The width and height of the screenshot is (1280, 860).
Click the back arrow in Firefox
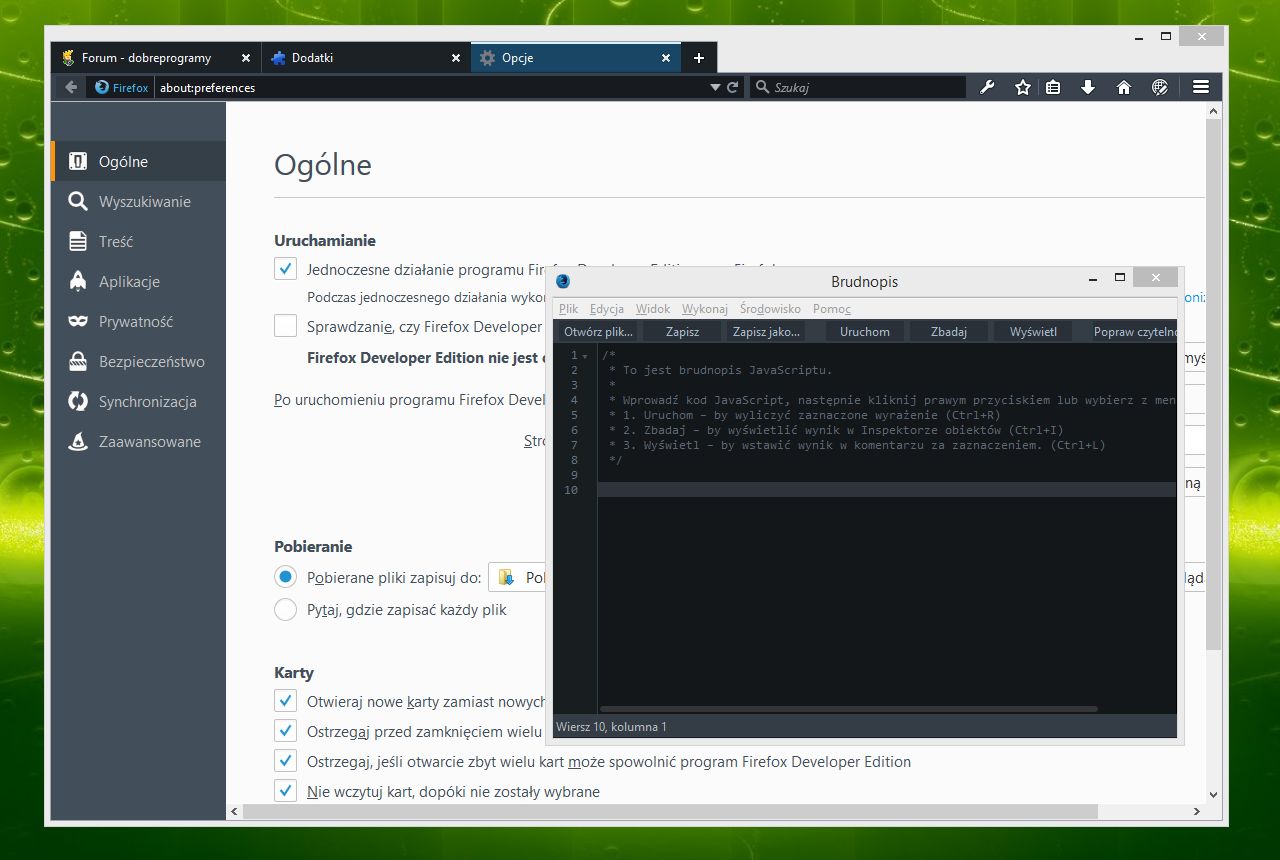coord(70,88)
